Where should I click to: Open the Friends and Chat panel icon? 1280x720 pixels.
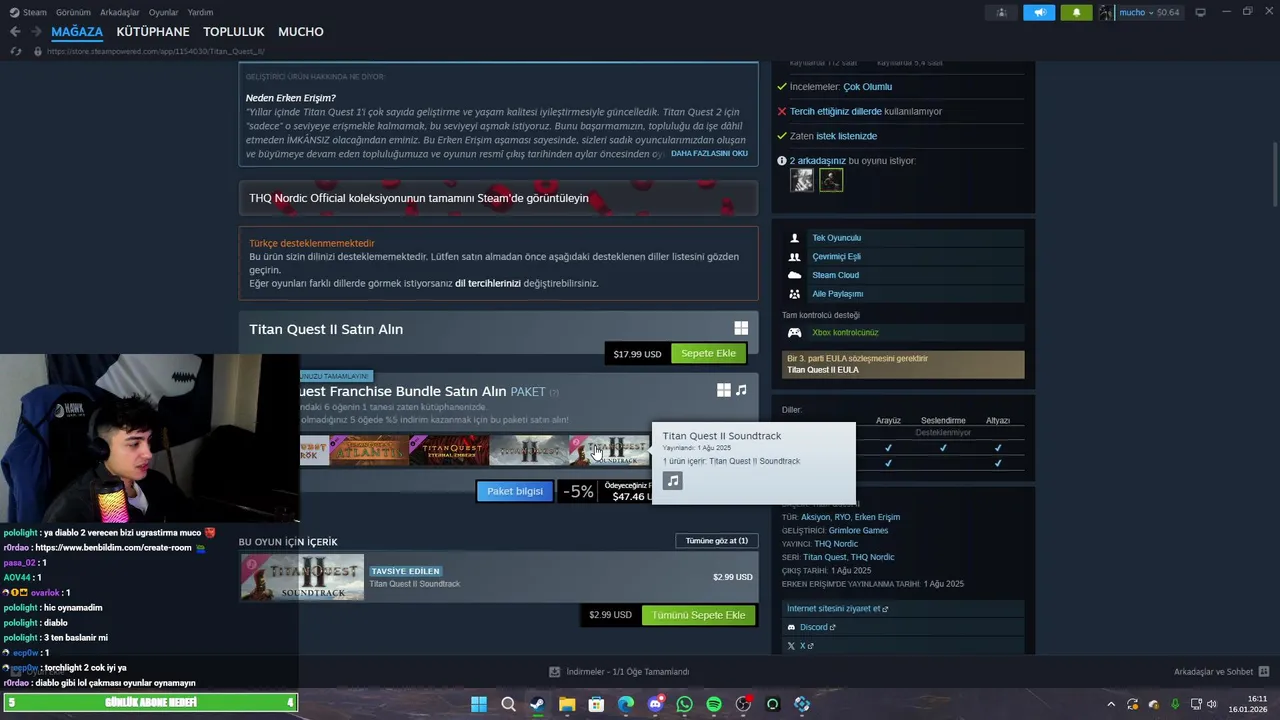pos(1264,672)
